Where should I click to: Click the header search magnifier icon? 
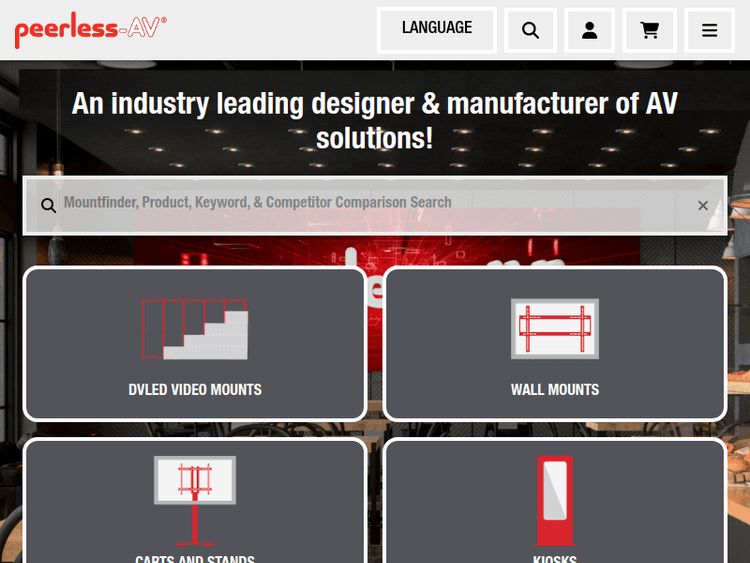point(530,30)
